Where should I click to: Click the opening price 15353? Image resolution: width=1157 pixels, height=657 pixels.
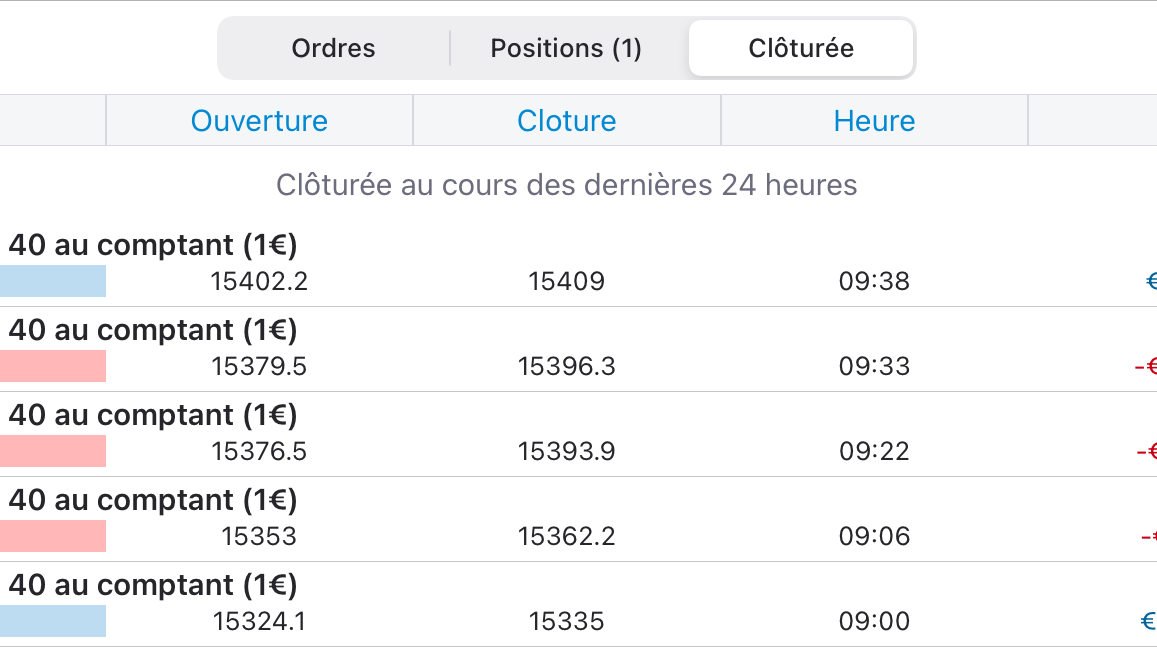coord(259,537)
